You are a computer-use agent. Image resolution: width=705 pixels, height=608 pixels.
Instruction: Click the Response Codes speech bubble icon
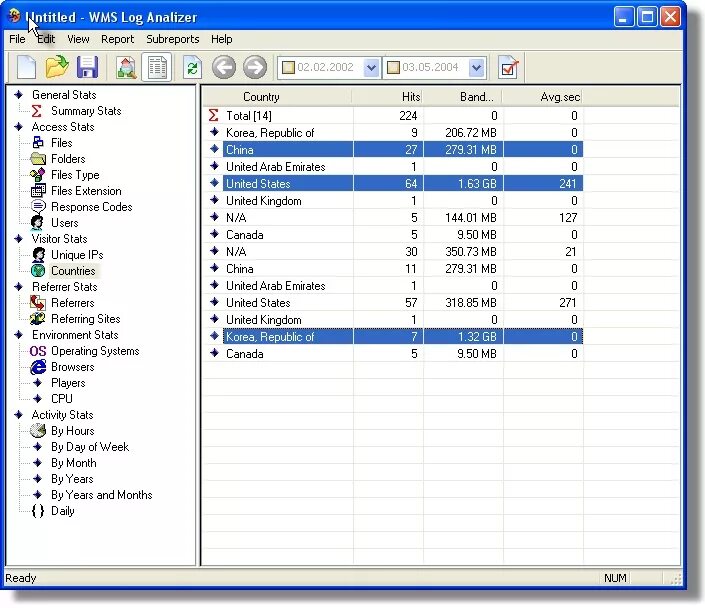[38, 206]
